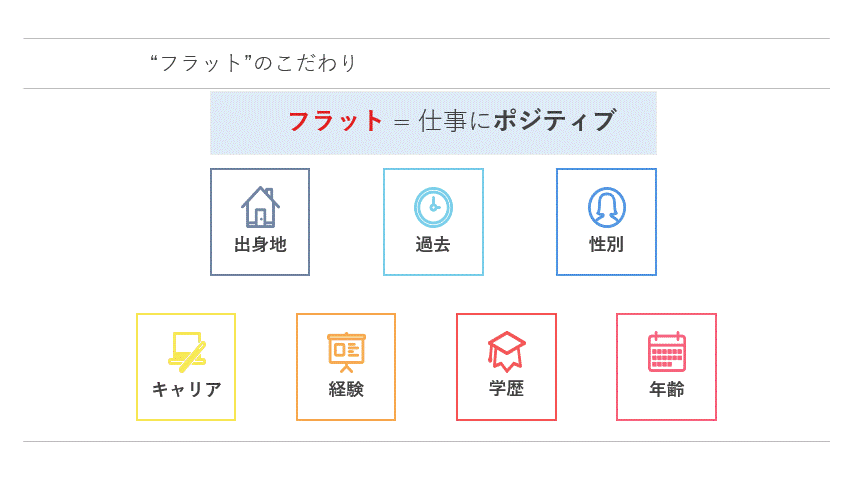Screen dimensions: 853x480
Task: Click the 年齢 label text
Action: click(666, 389)
